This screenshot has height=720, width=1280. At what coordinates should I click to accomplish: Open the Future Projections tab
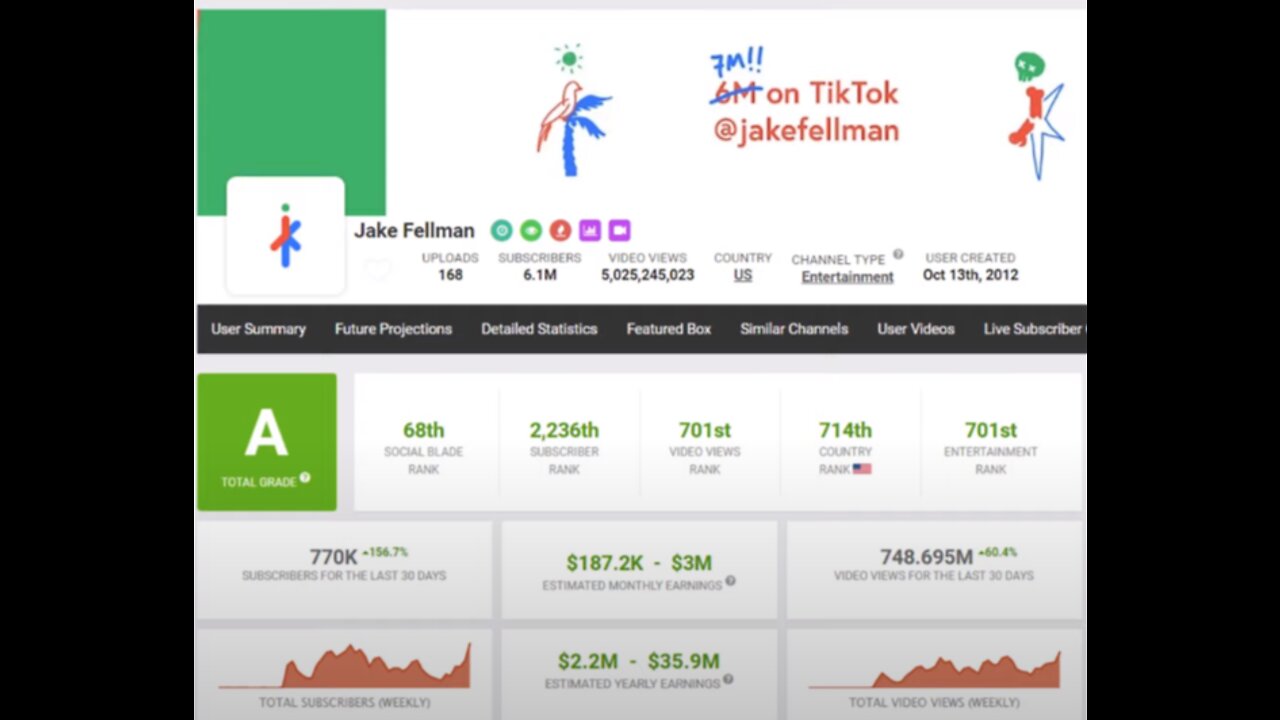tap(393, 329)
